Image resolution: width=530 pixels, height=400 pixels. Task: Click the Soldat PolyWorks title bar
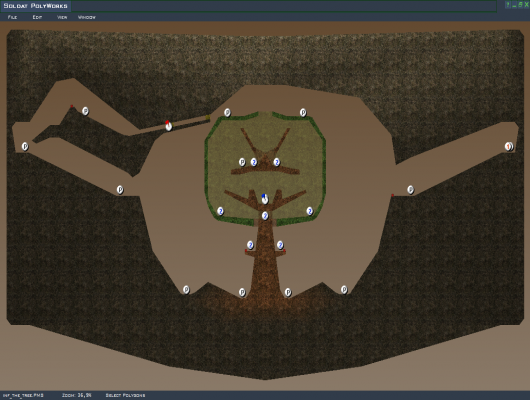(x=249, y=6)
